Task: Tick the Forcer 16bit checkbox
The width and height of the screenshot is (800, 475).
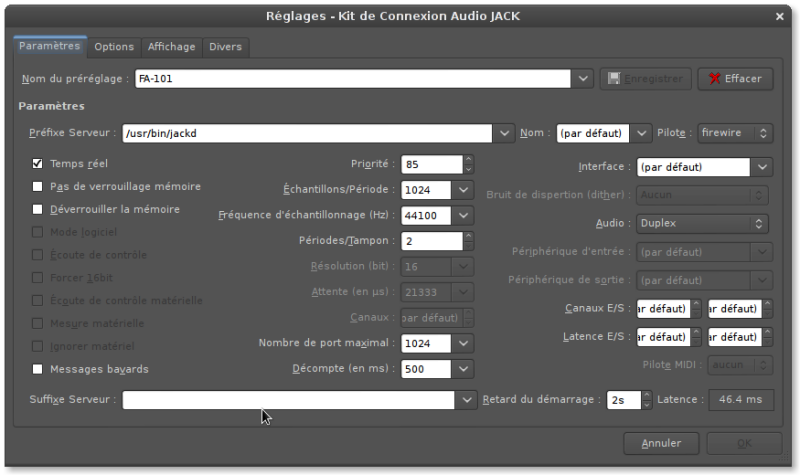Action: pos(37,278)
